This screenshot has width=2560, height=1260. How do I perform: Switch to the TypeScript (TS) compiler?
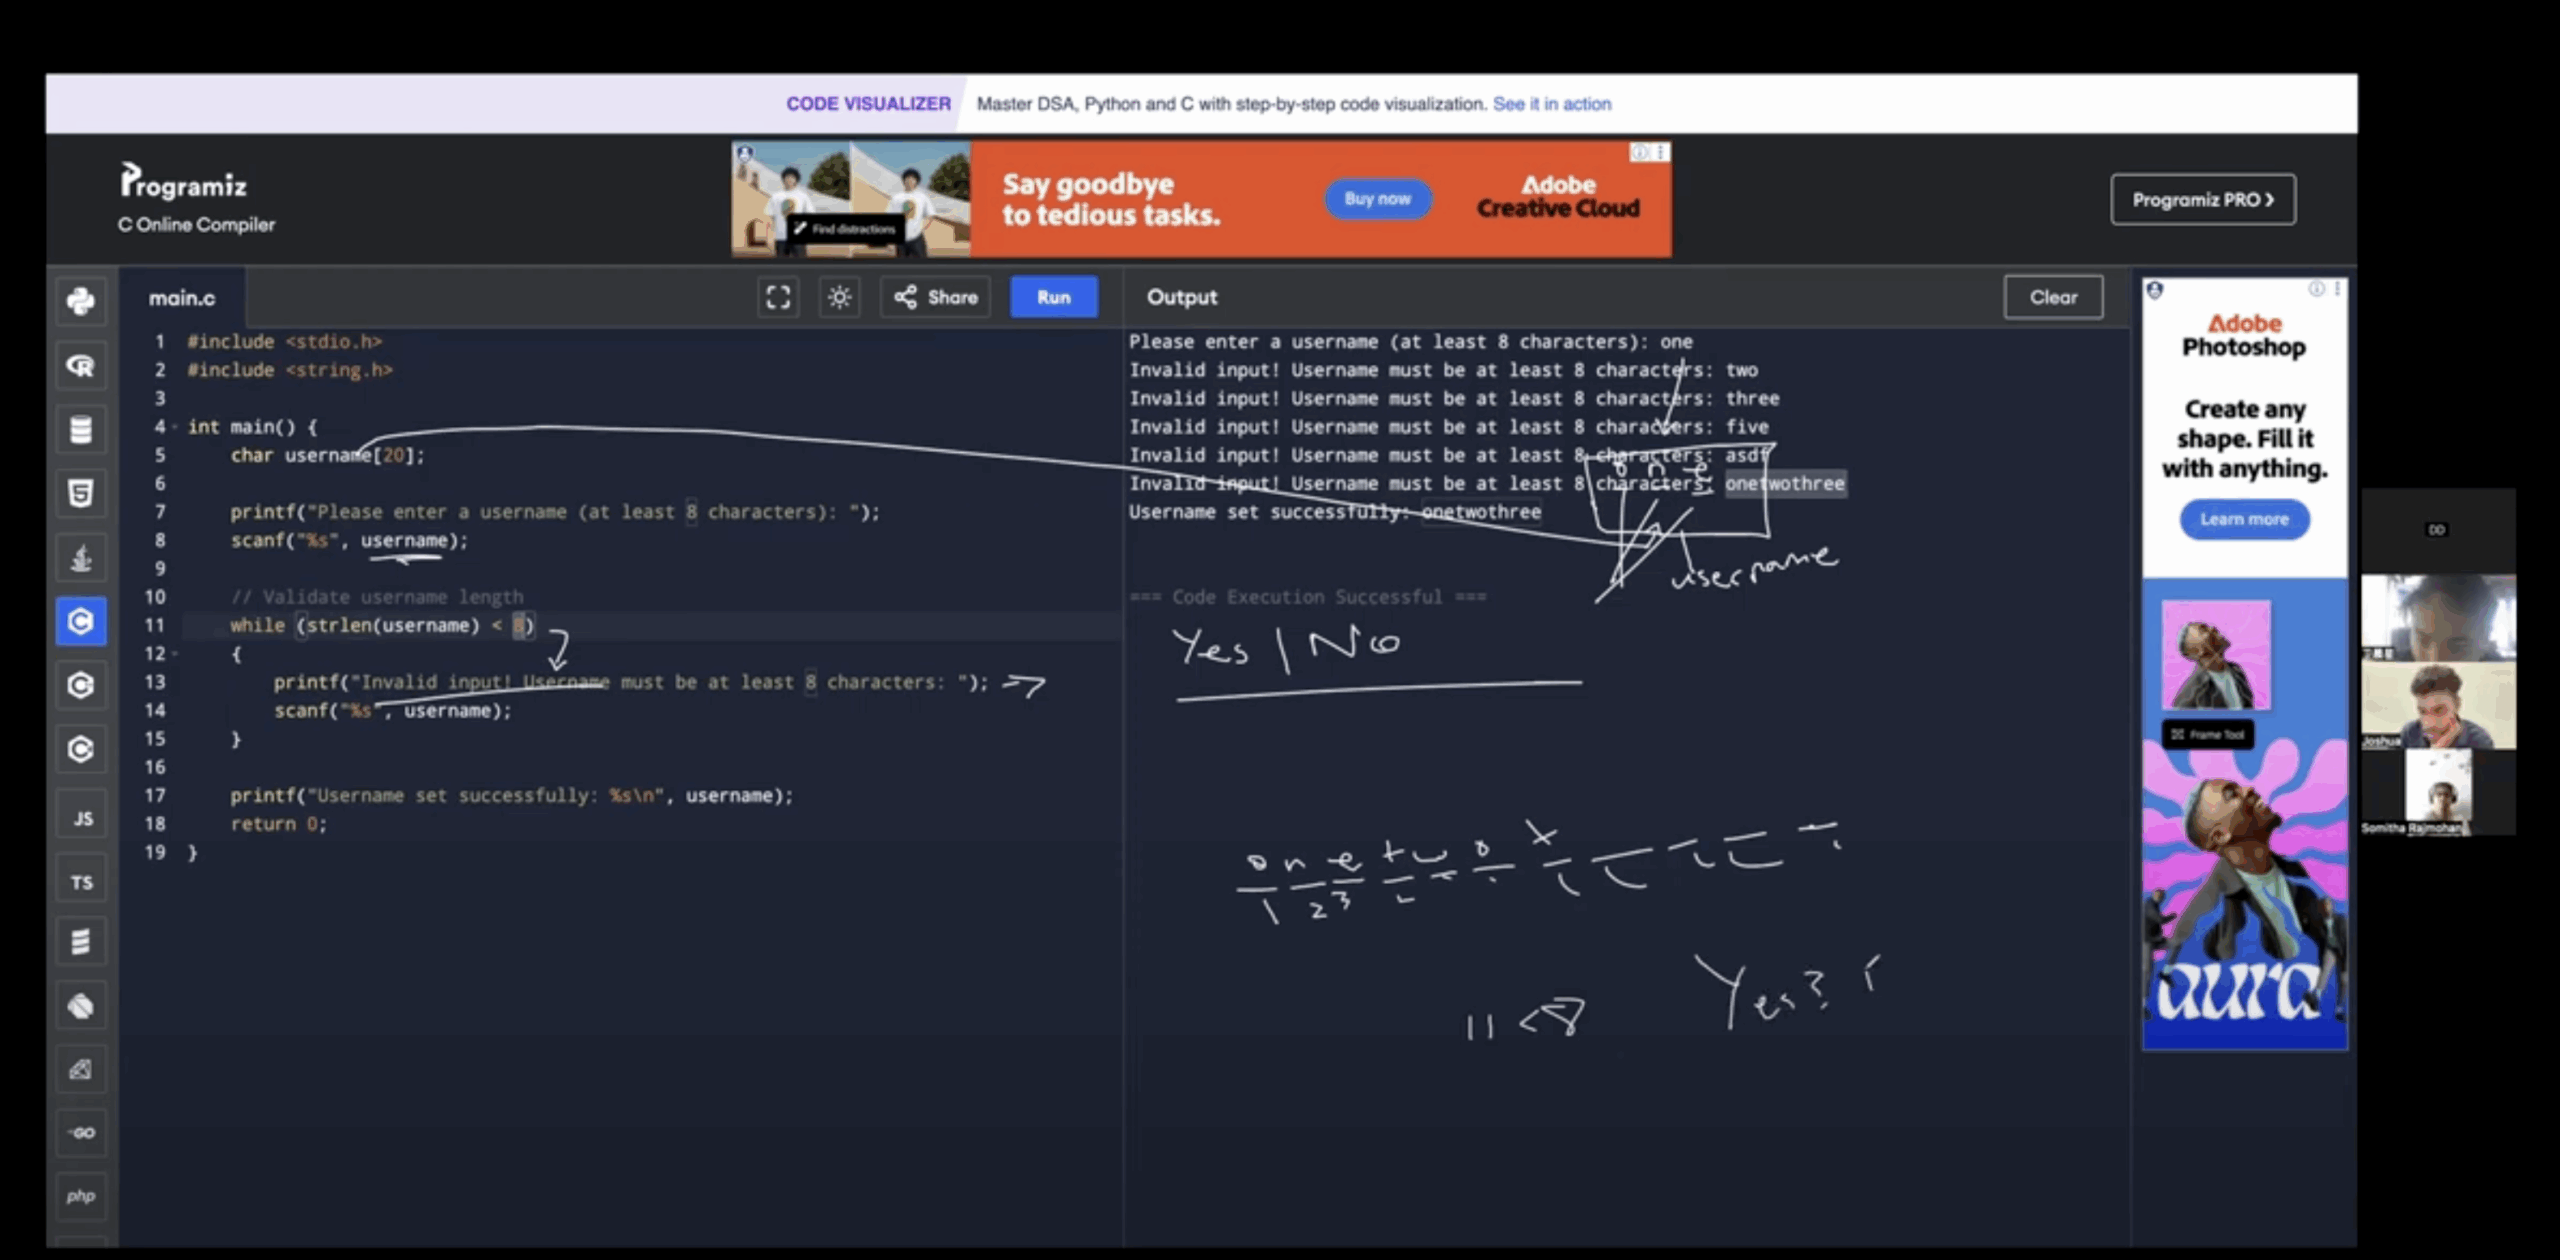81,882
